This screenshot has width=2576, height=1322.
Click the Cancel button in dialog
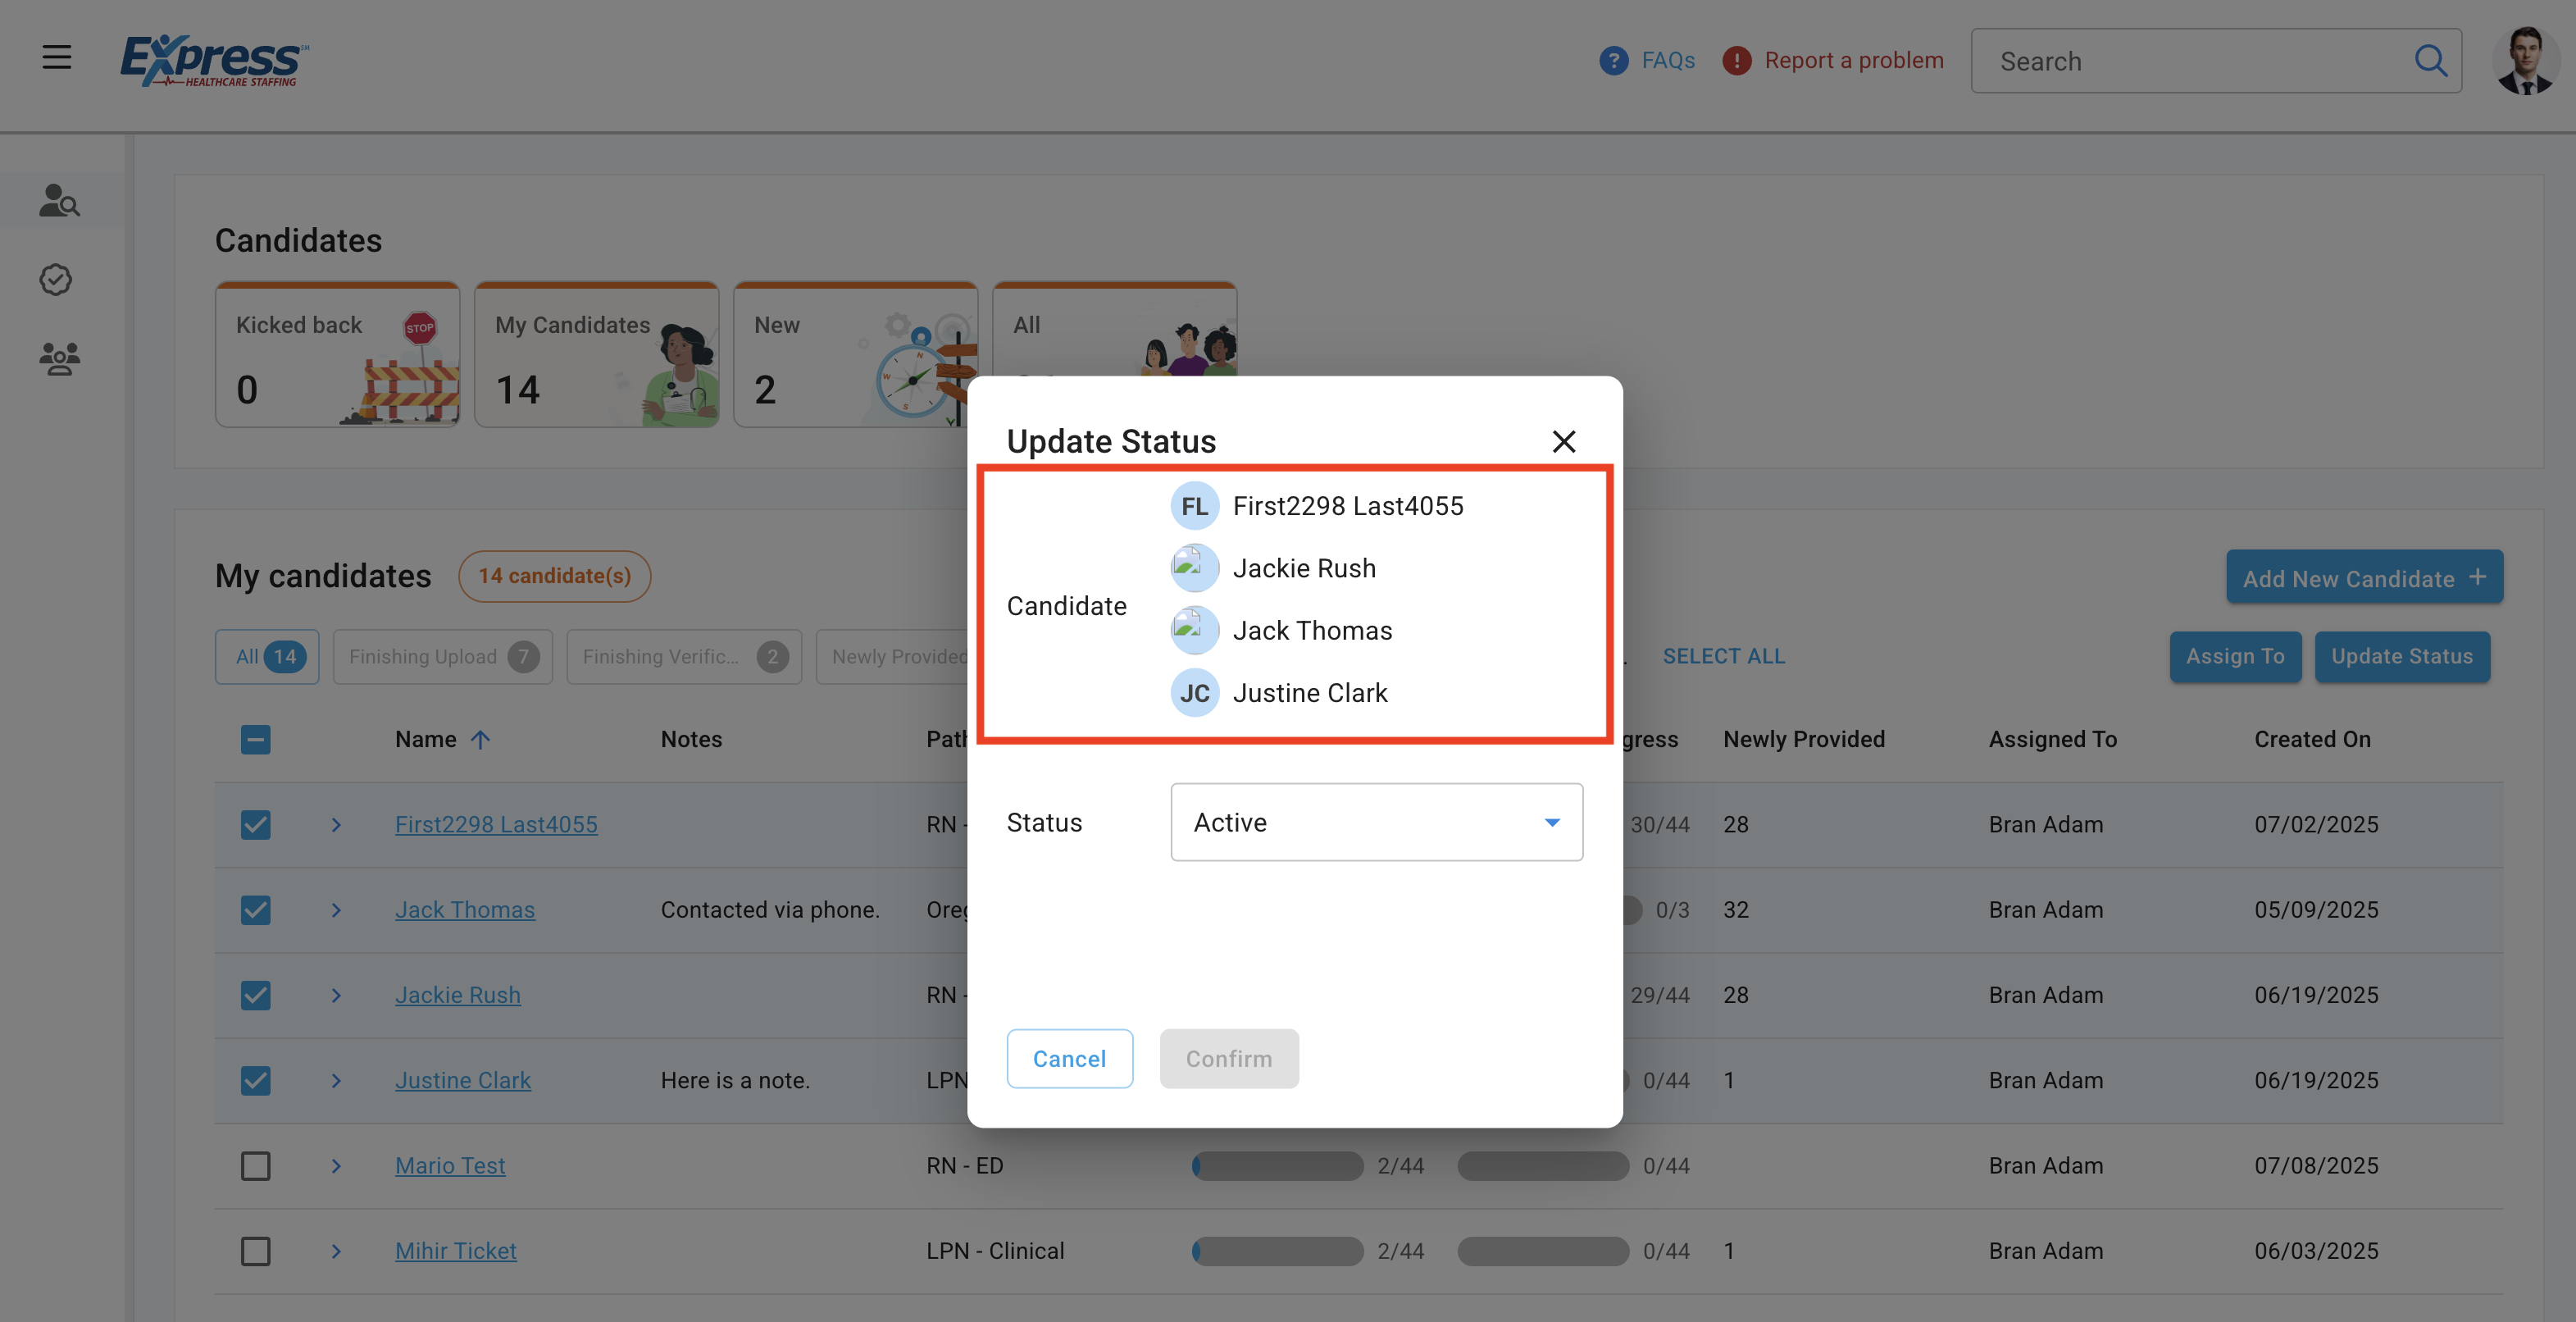point(1069,1059)
